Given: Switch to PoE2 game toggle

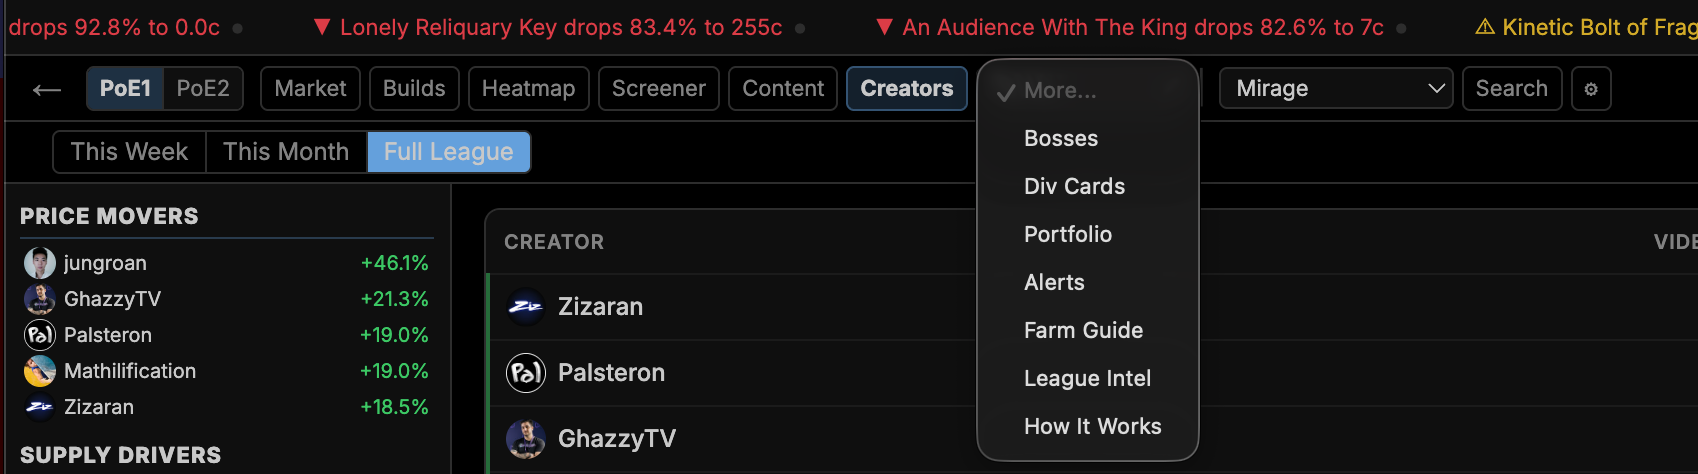Looking at the screenshot, I should (203, 89).
